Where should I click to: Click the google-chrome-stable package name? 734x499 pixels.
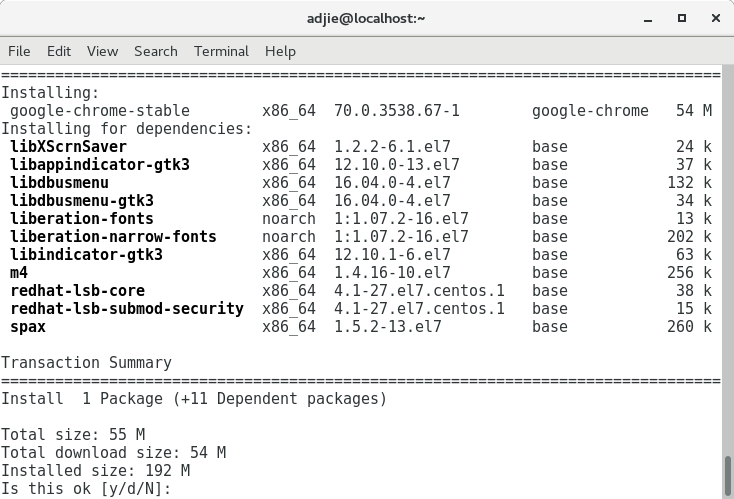(x=100, y=111)
